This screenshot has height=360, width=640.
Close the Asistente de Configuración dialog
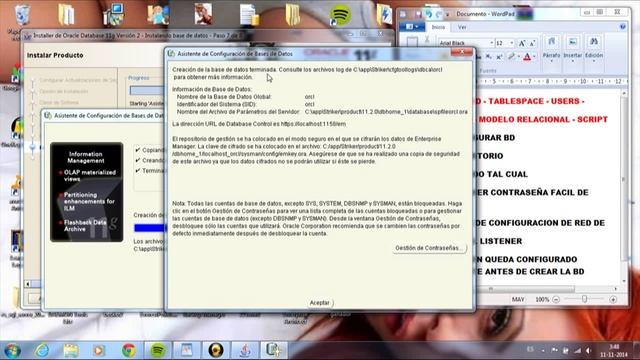[462, 53]
